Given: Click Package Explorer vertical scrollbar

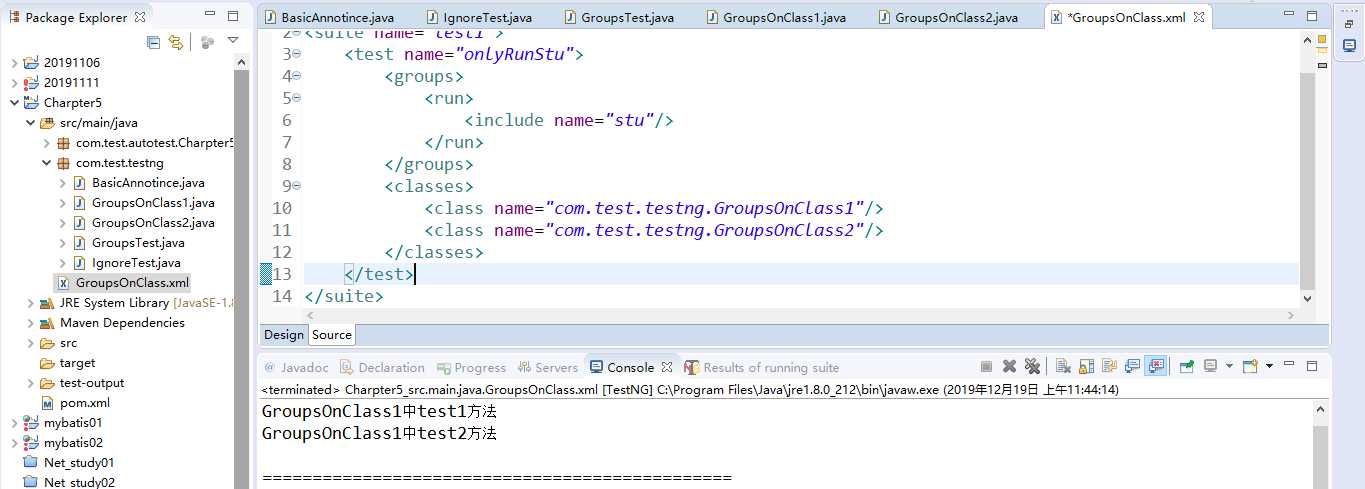Looking at the screenshot, I should [242, 270].
